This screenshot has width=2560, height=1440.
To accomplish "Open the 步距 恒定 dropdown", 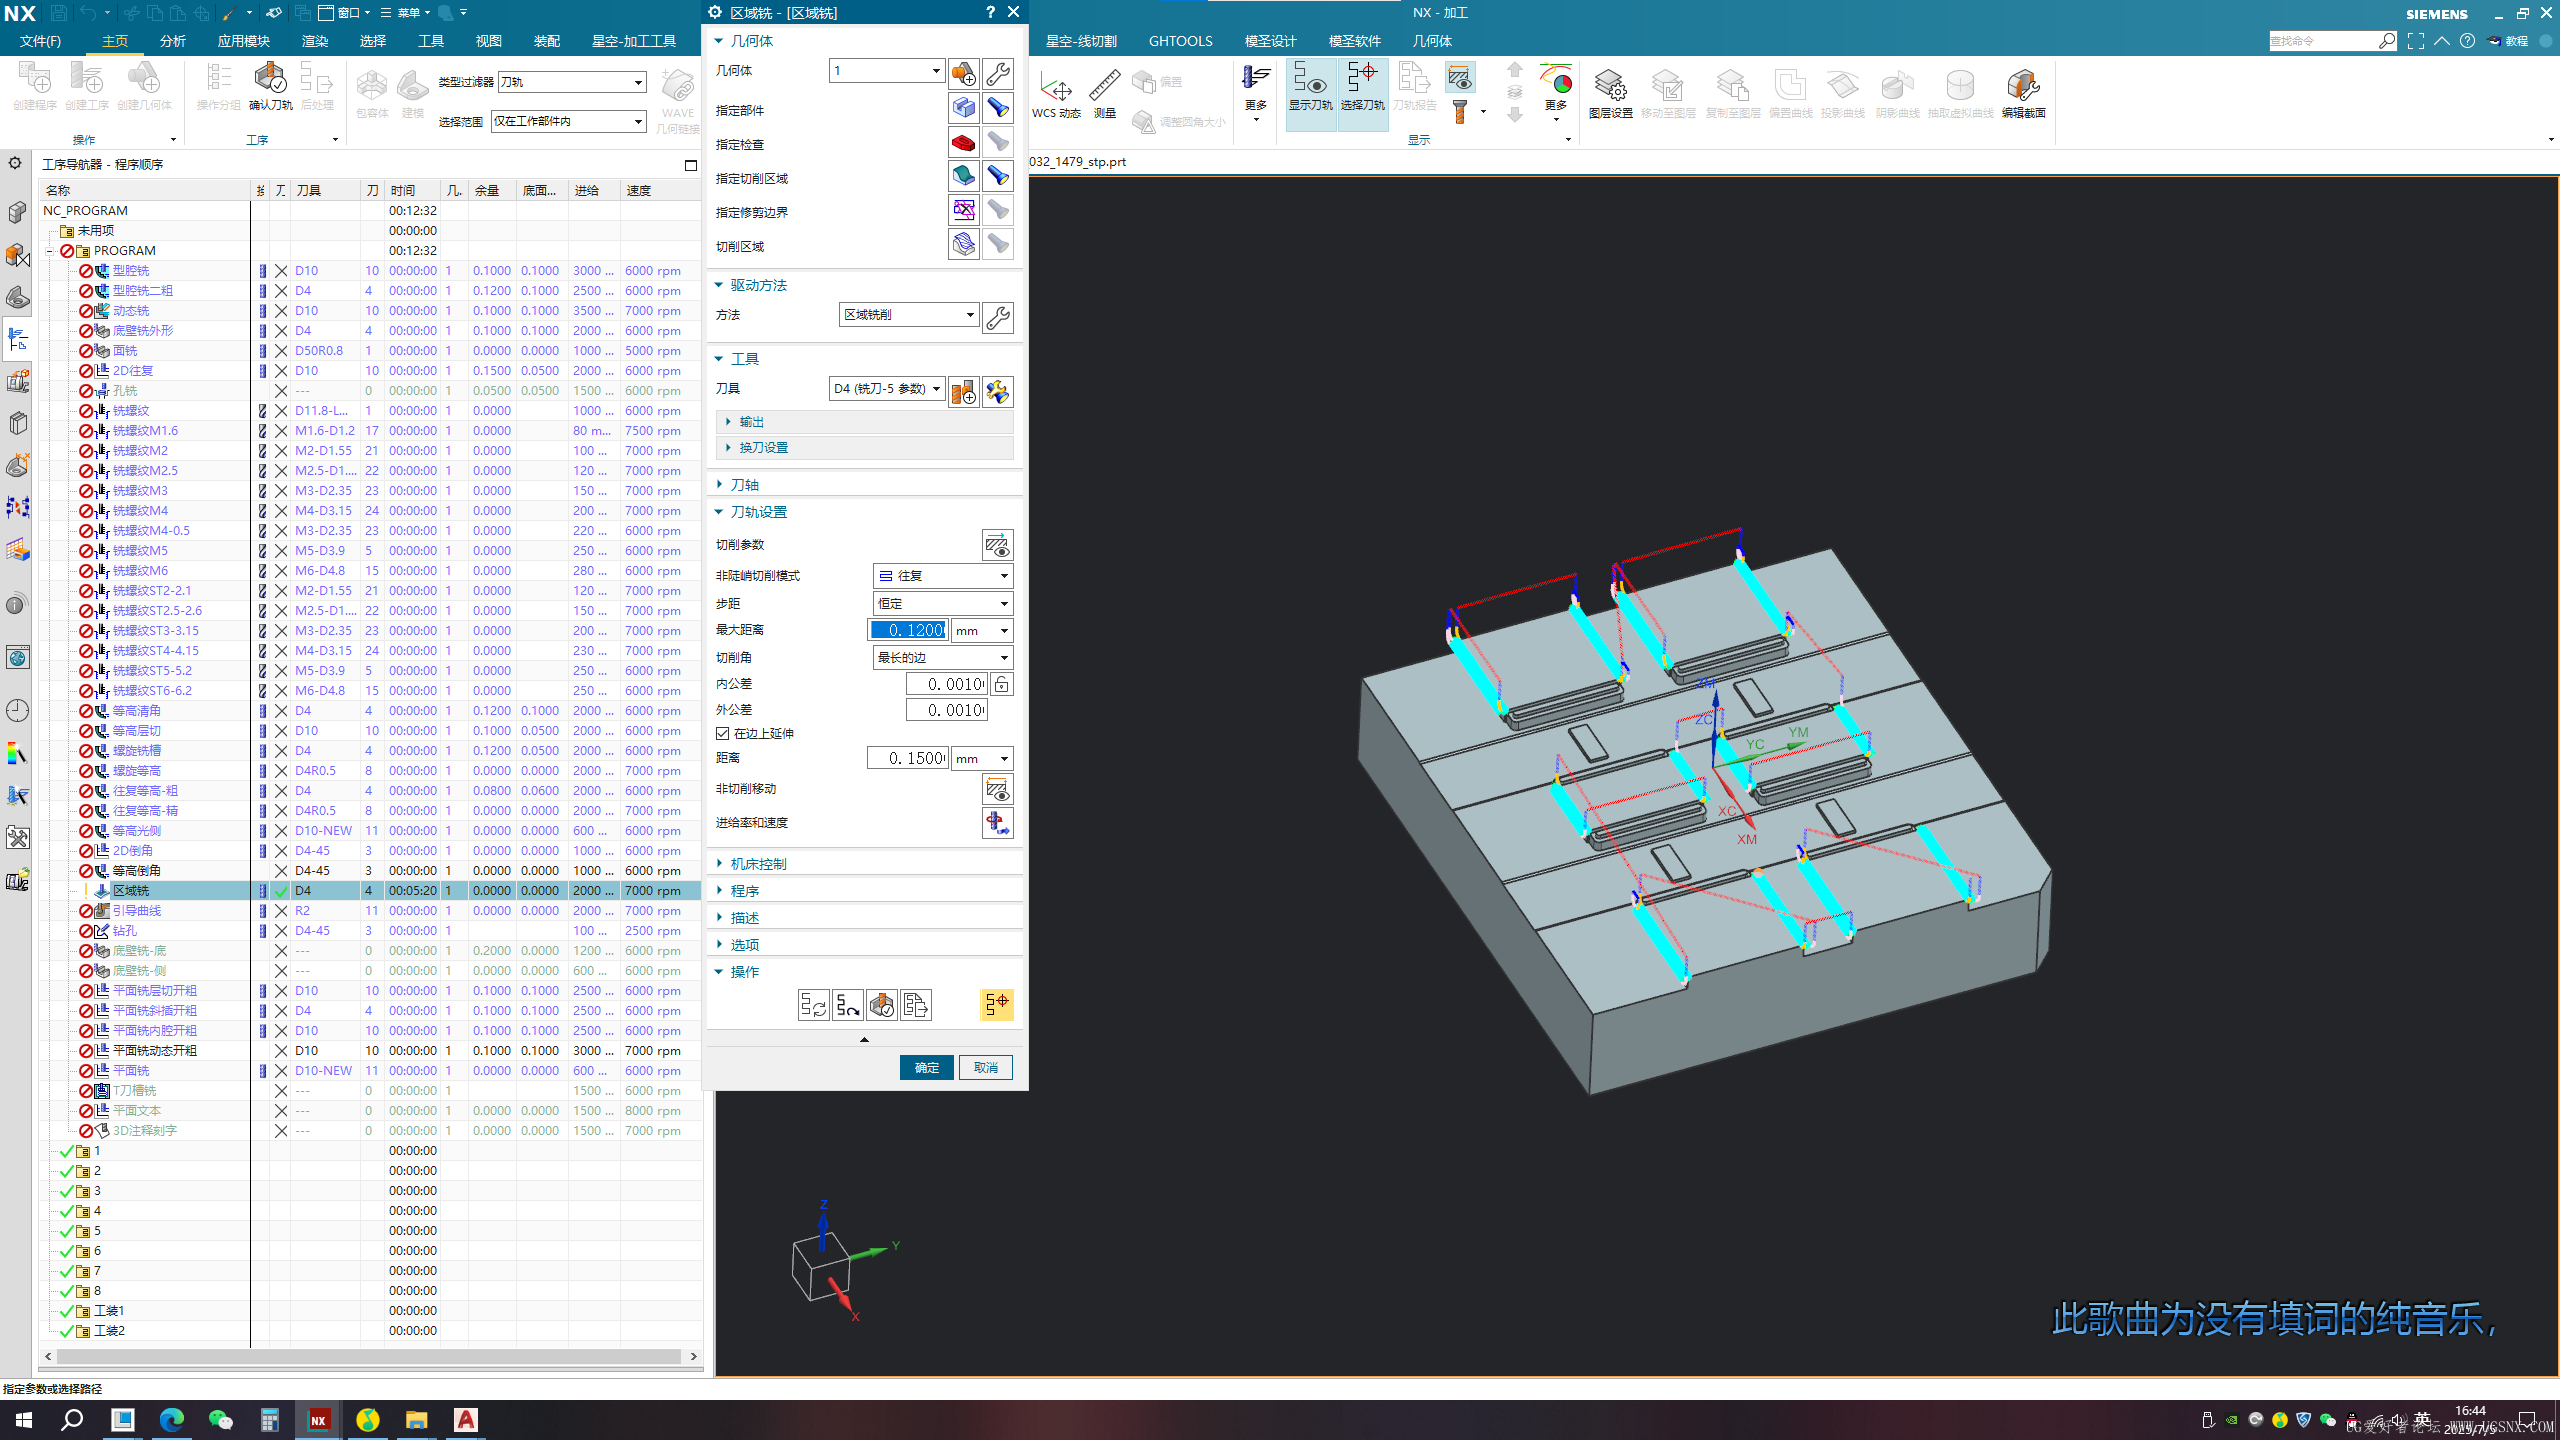I will point(943,604).
